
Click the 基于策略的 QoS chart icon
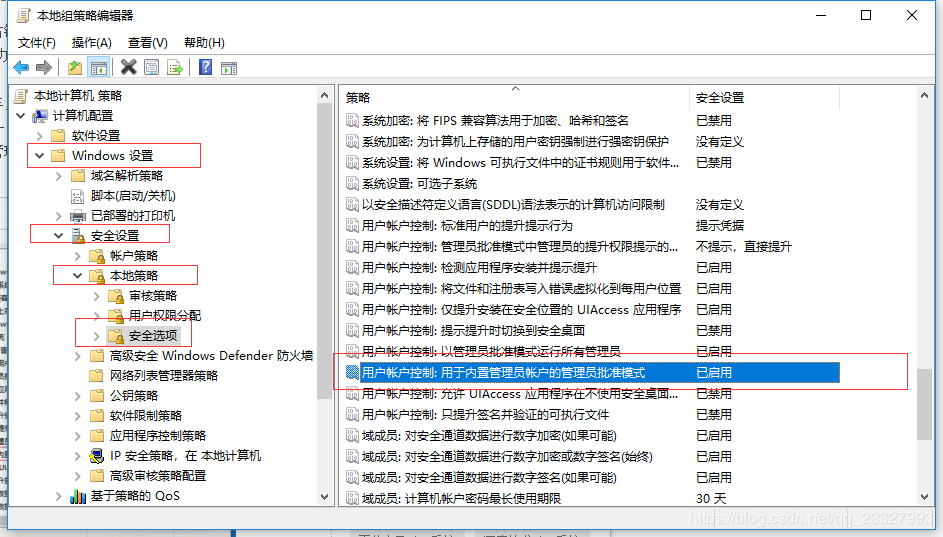(78, 496)
